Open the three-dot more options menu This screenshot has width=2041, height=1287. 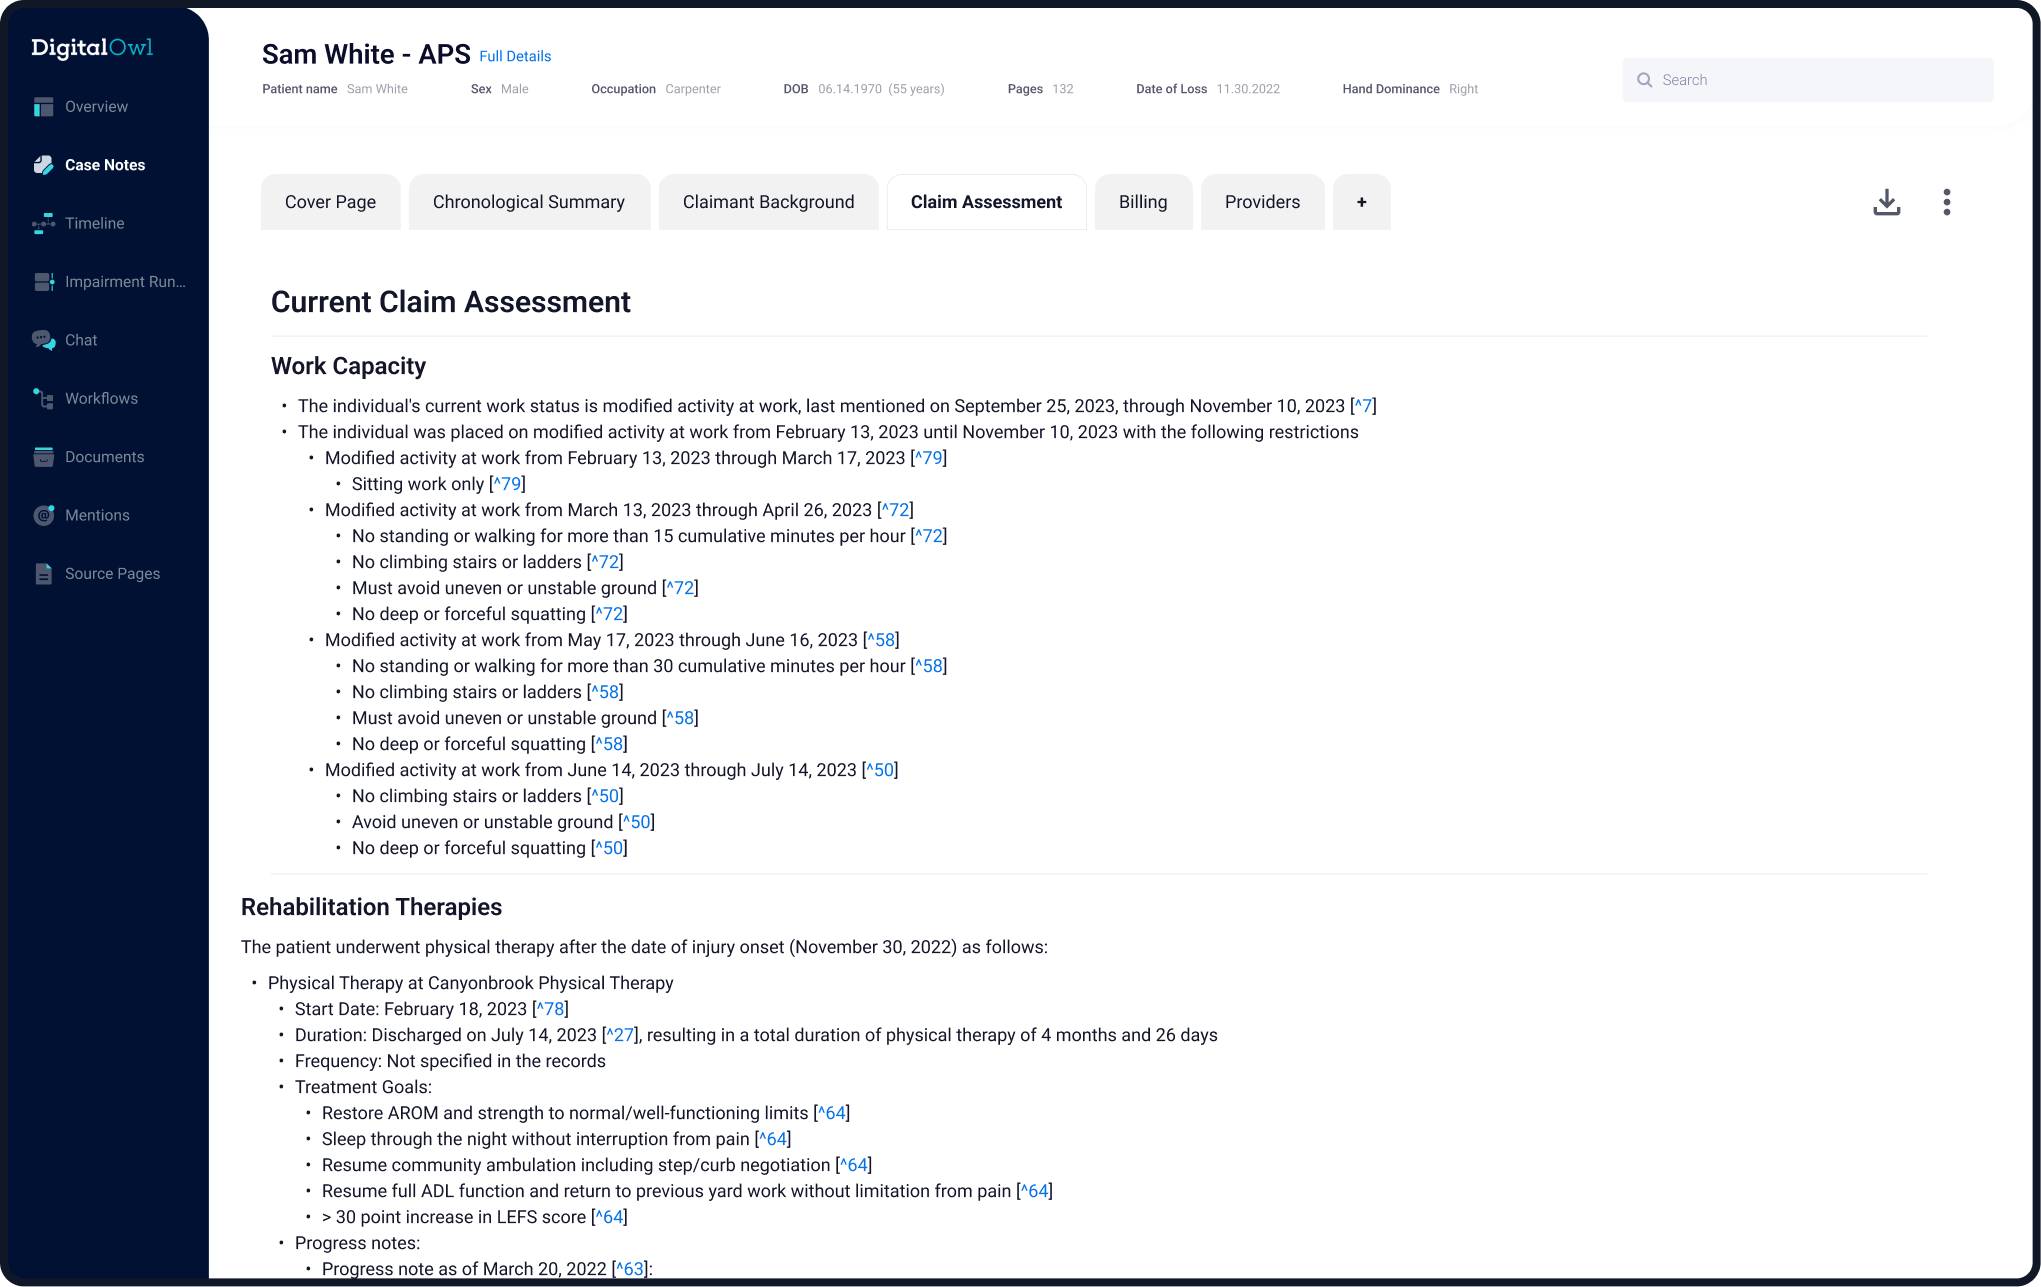pos(1946,202)
